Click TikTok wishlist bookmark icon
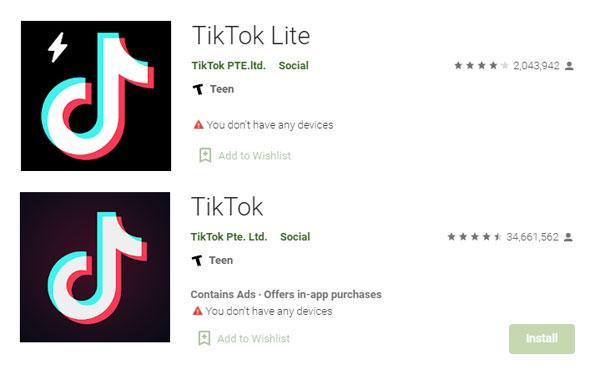600x372 pixels. click(204, 338)
